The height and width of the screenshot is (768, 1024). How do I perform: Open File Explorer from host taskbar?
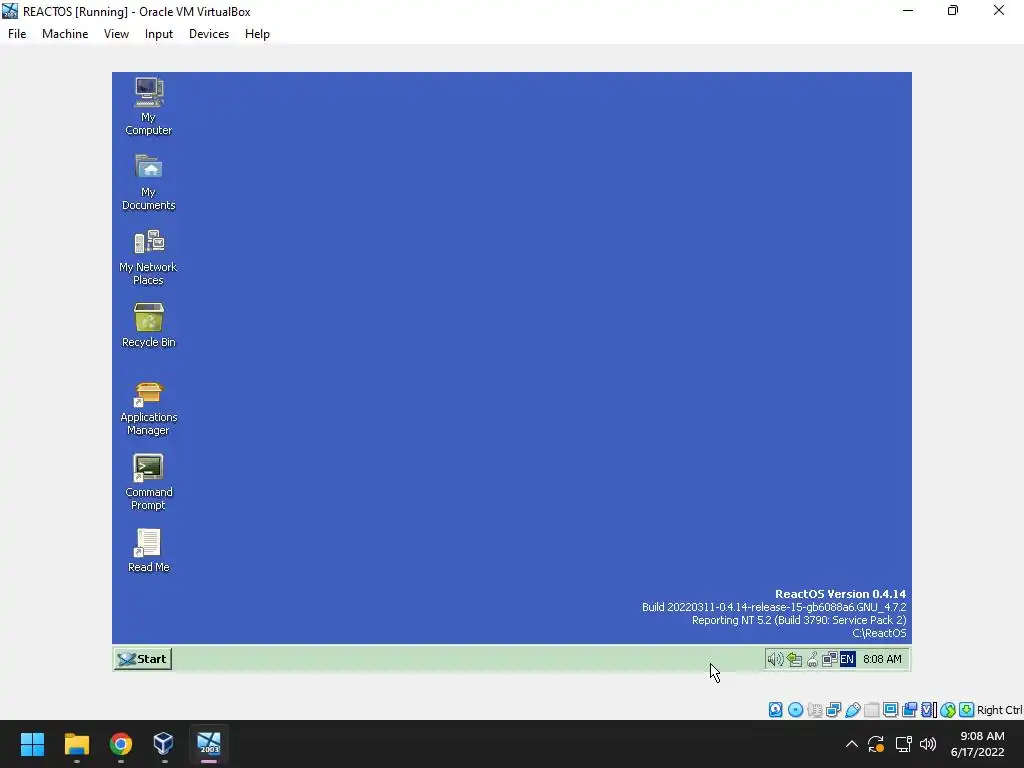pos(76,744)
